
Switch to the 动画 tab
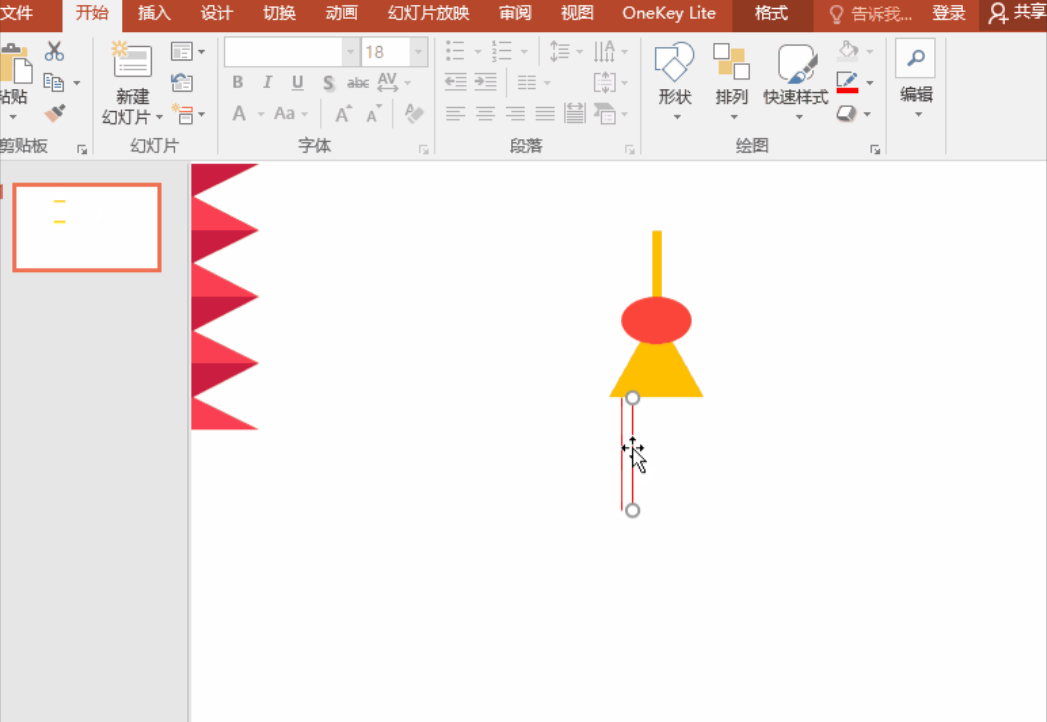tap(341, 13)
